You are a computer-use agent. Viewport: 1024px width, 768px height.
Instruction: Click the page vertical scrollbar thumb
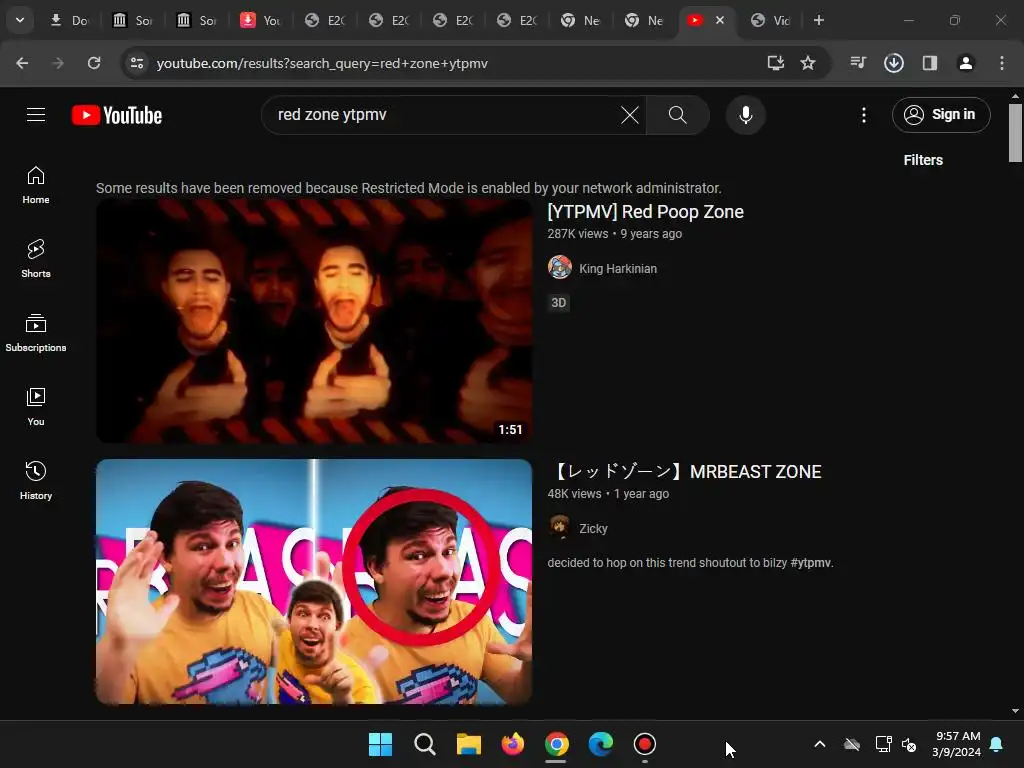point(1015,133)
